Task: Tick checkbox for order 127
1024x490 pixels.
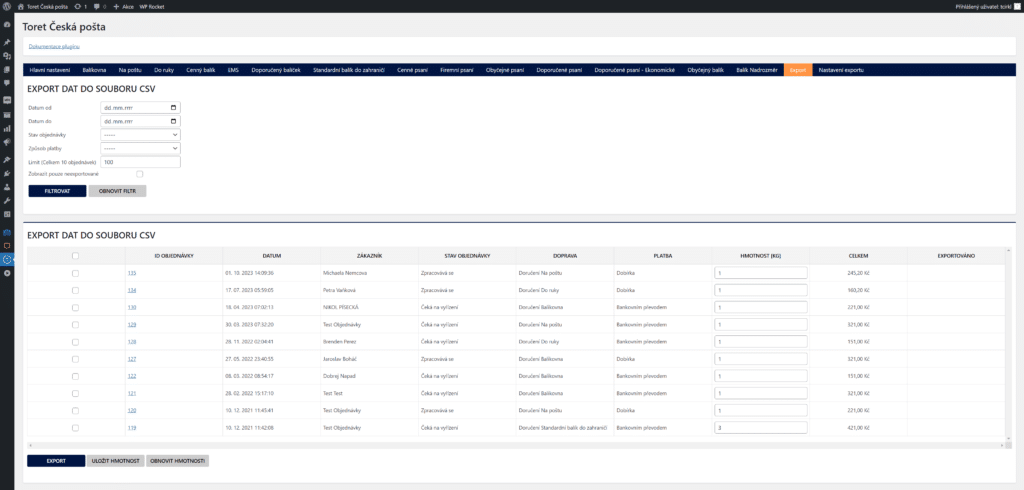Action: coord(75,359)
